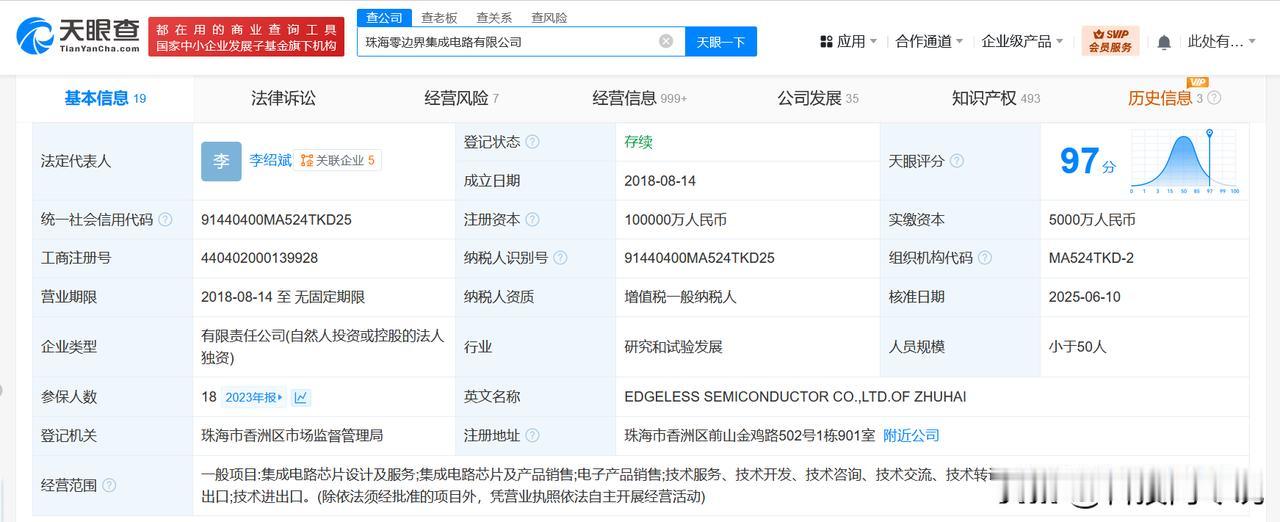
Task: Click 100000万人民币 registered capital
Action: coord(675,219)
